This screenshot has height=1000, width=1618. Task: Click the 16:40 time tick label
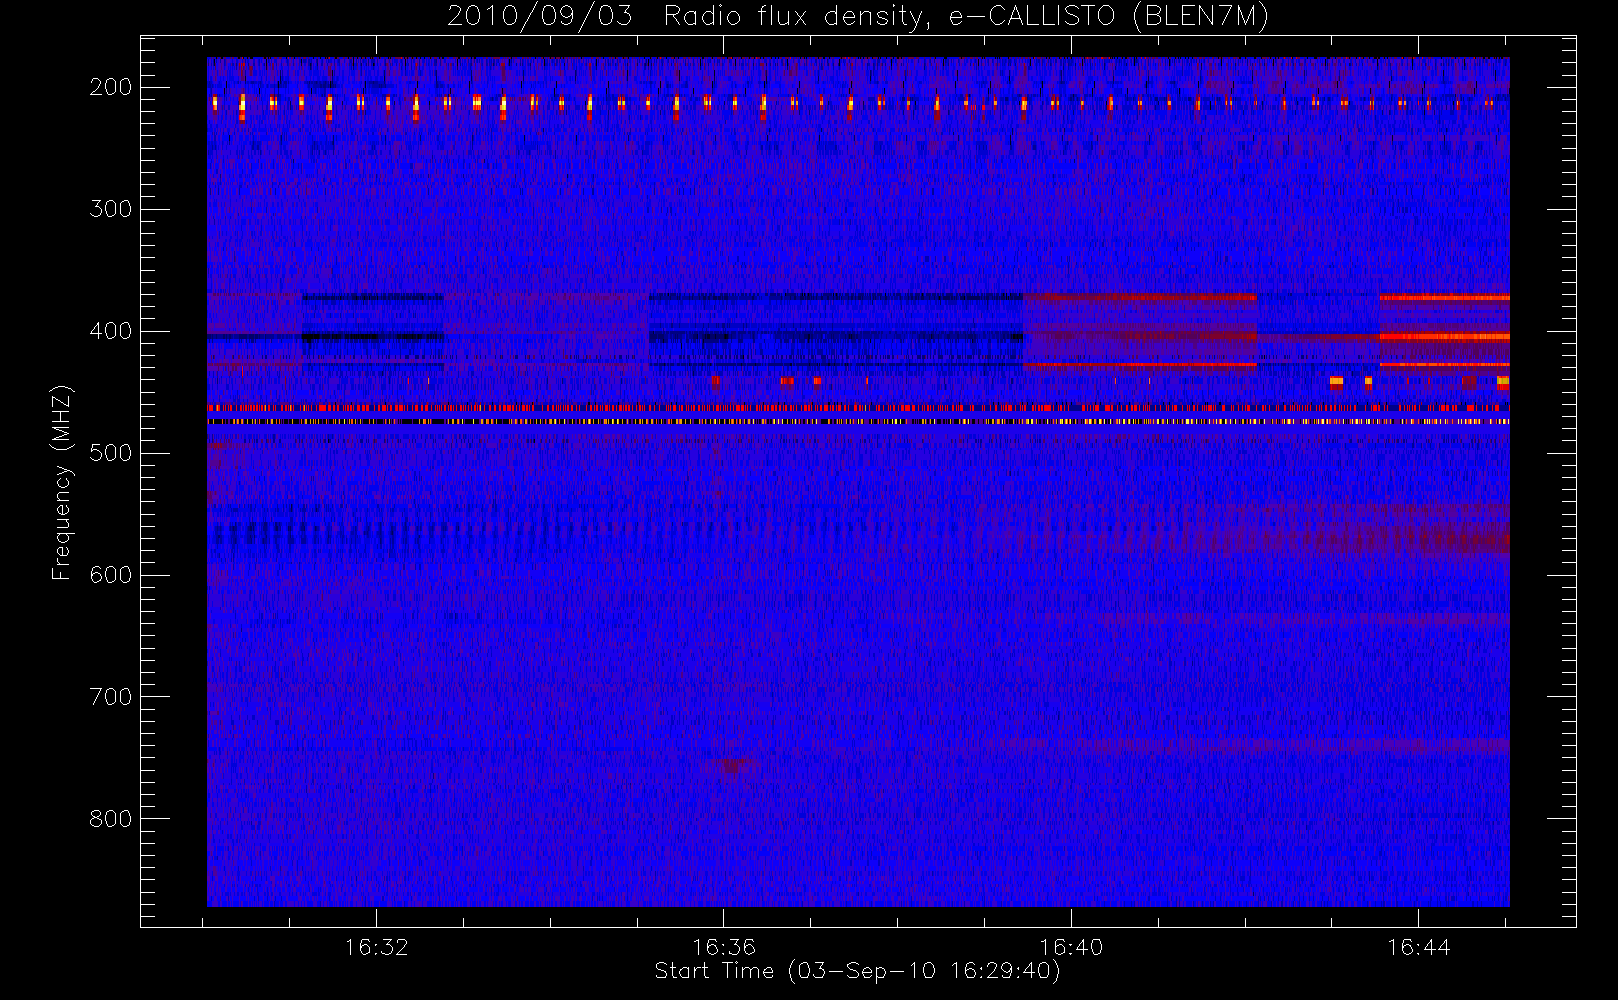[1071, 947]
